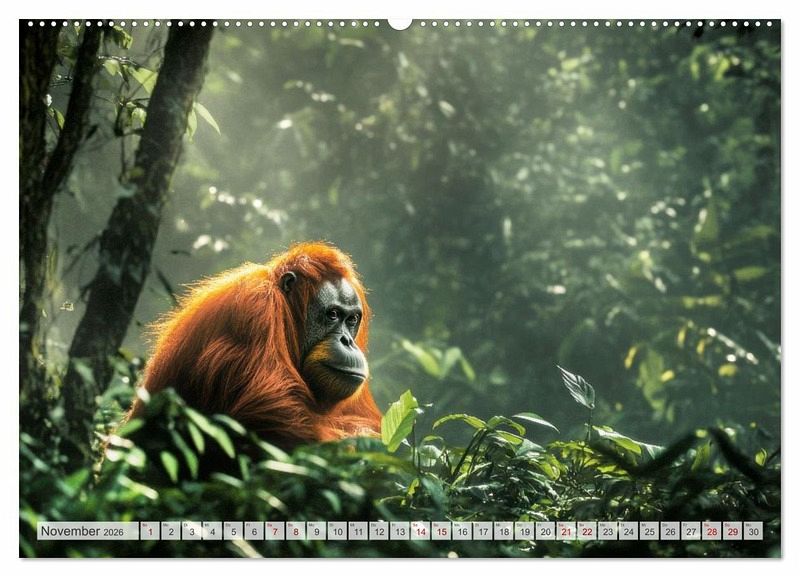This screenshot has height=577, width=800.
Task: Choose day 3 on the date row
Action: [x=192, y=531]
